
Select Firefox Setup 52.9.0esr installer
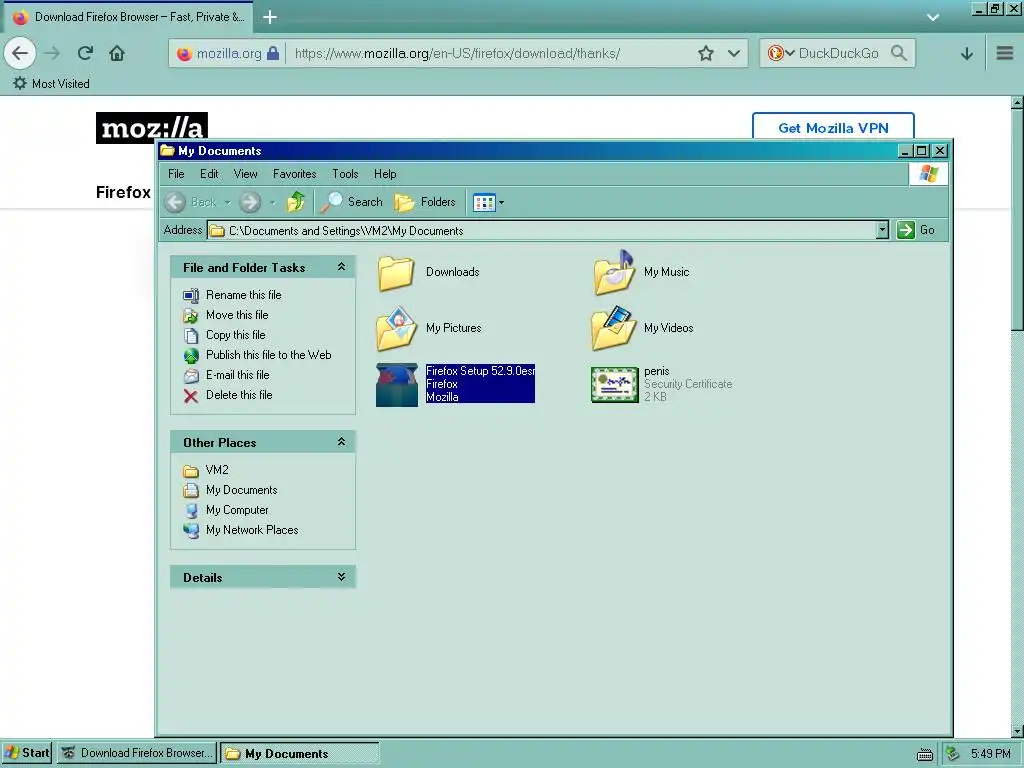point(455,384)
